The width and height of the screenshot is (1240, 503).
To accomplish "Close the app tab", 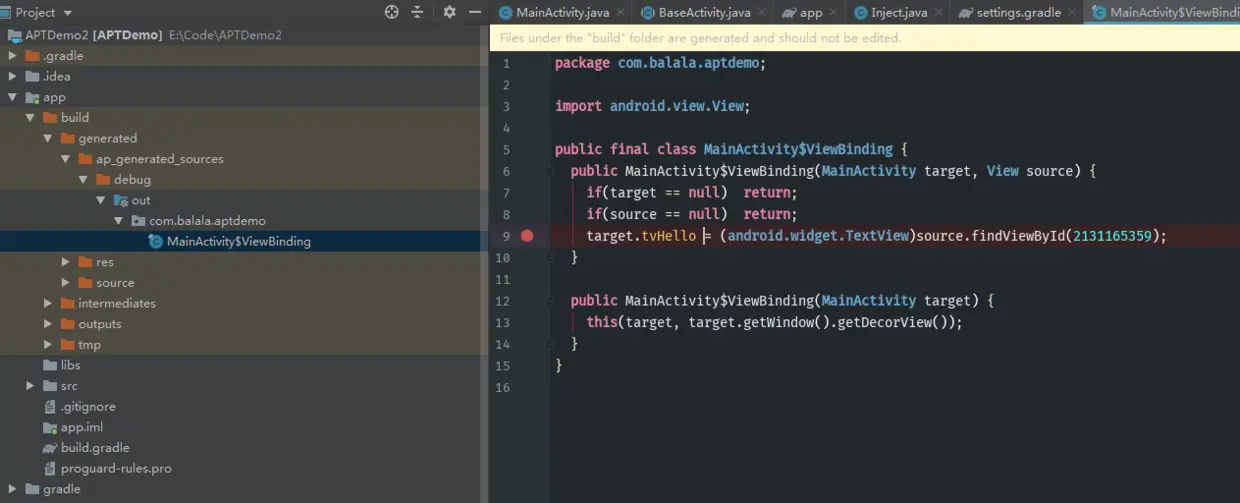I will (x=834, y=13).
